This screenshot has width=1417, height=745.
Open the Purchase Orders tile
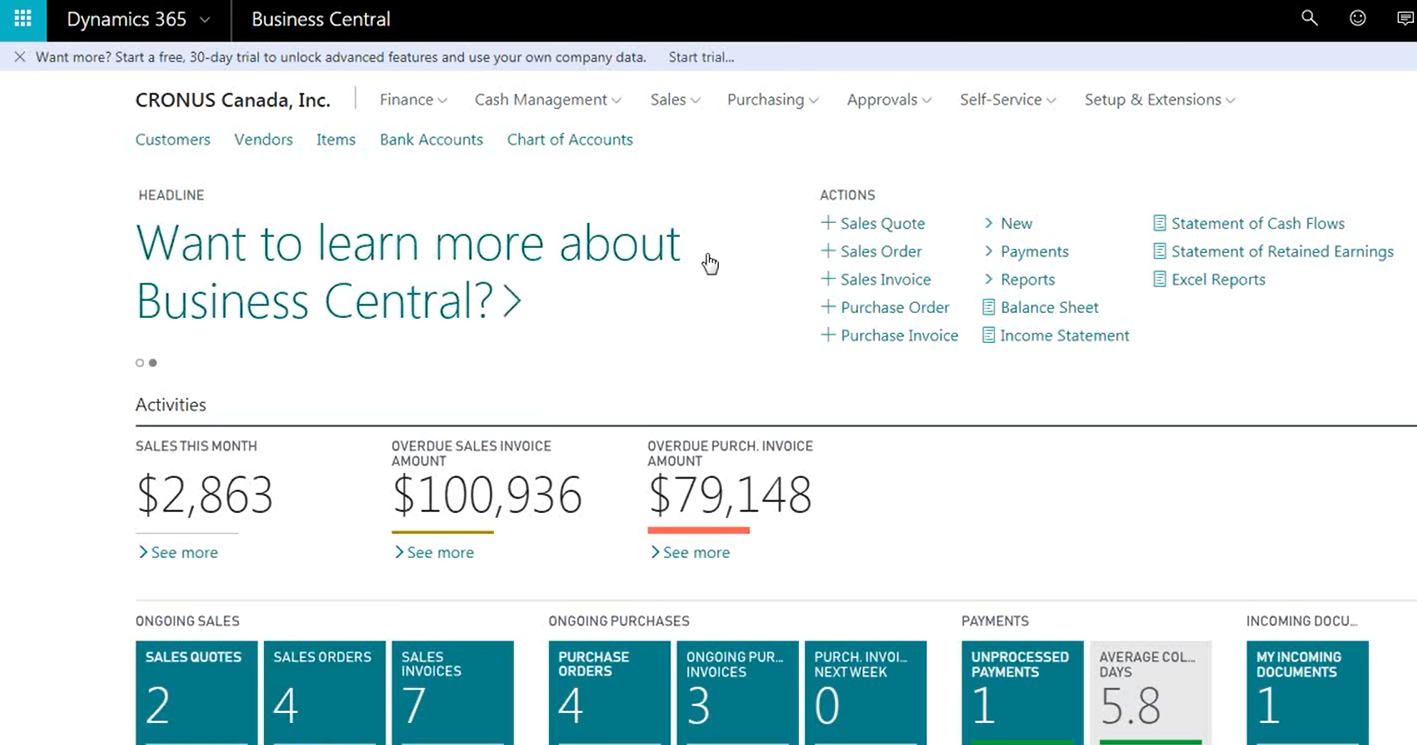tap(609, 693)
